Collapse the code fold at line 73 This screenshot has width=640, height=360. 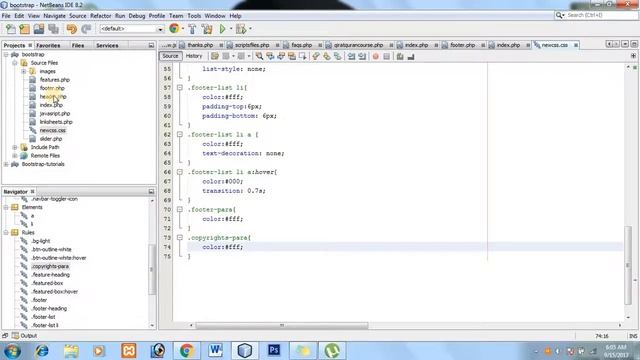(x=180, y=238)
